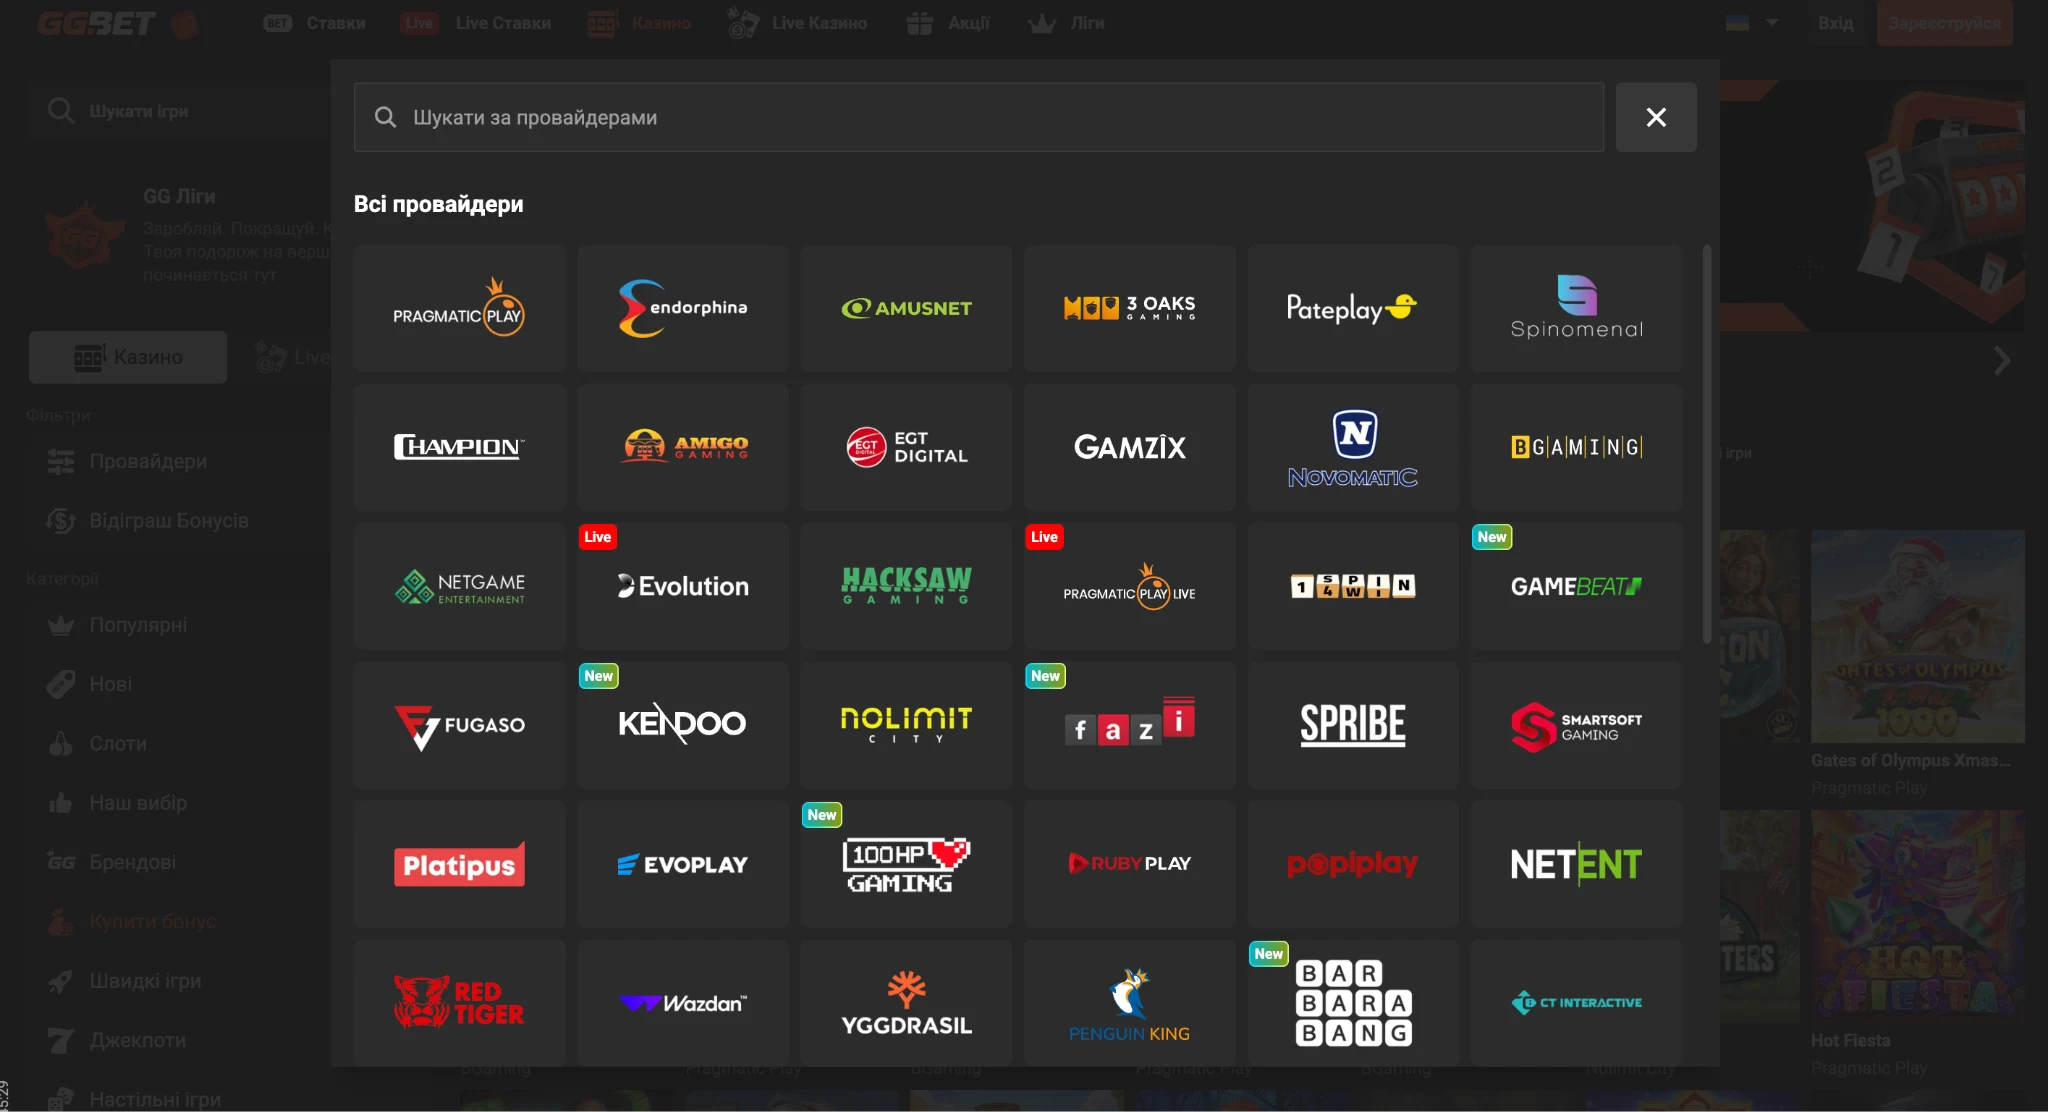
Task: Click the Зареєструйся registration button
Action: coord(1945,23)
